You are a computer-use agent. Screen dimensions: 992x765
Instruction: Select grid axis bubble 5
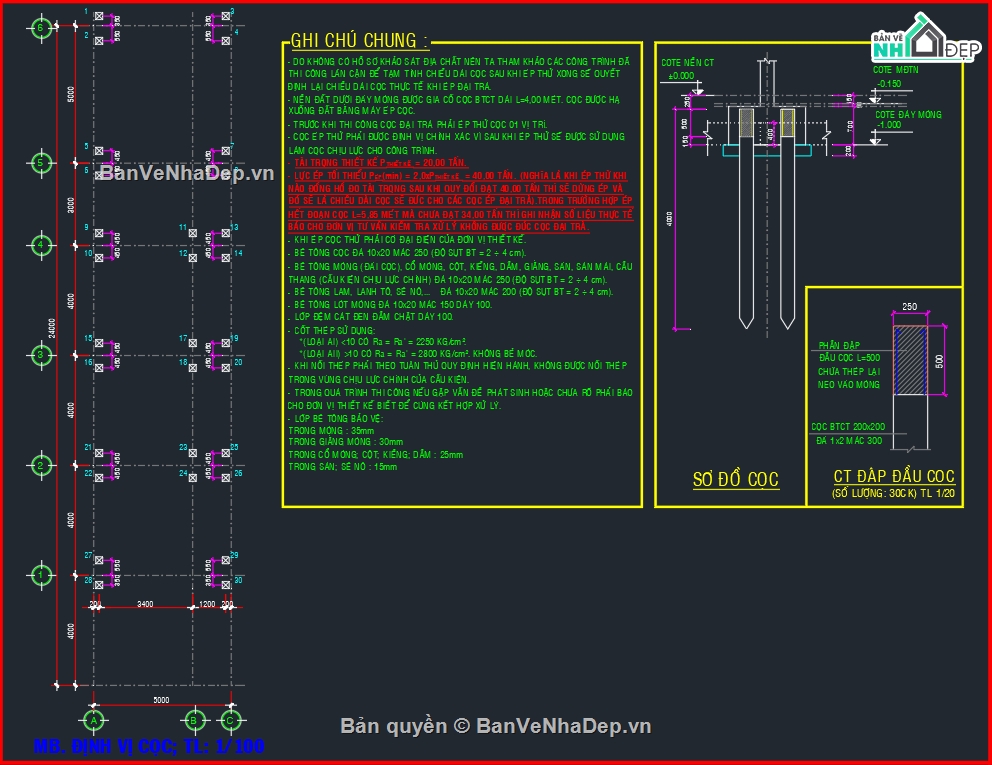[41, 163]
